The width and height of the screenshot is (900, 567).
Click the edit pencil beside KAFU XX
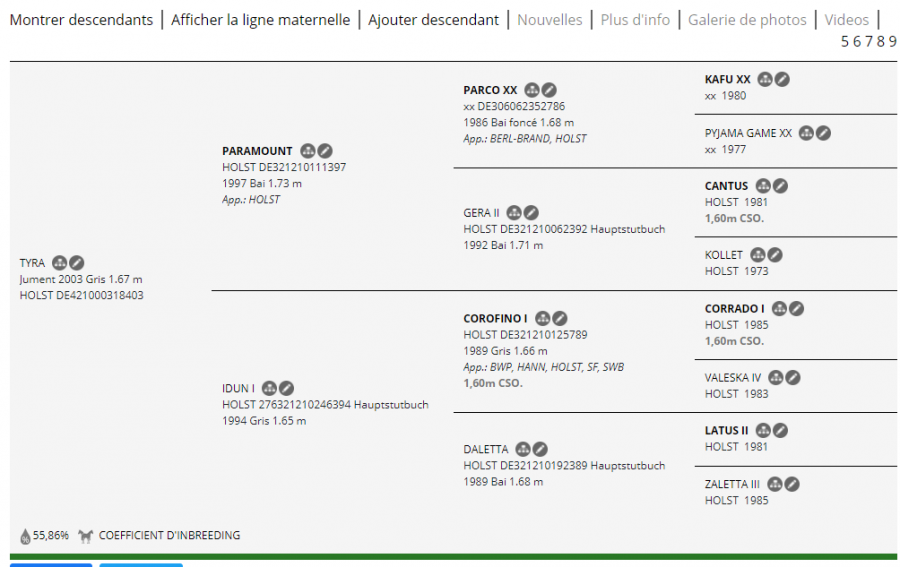782,79
